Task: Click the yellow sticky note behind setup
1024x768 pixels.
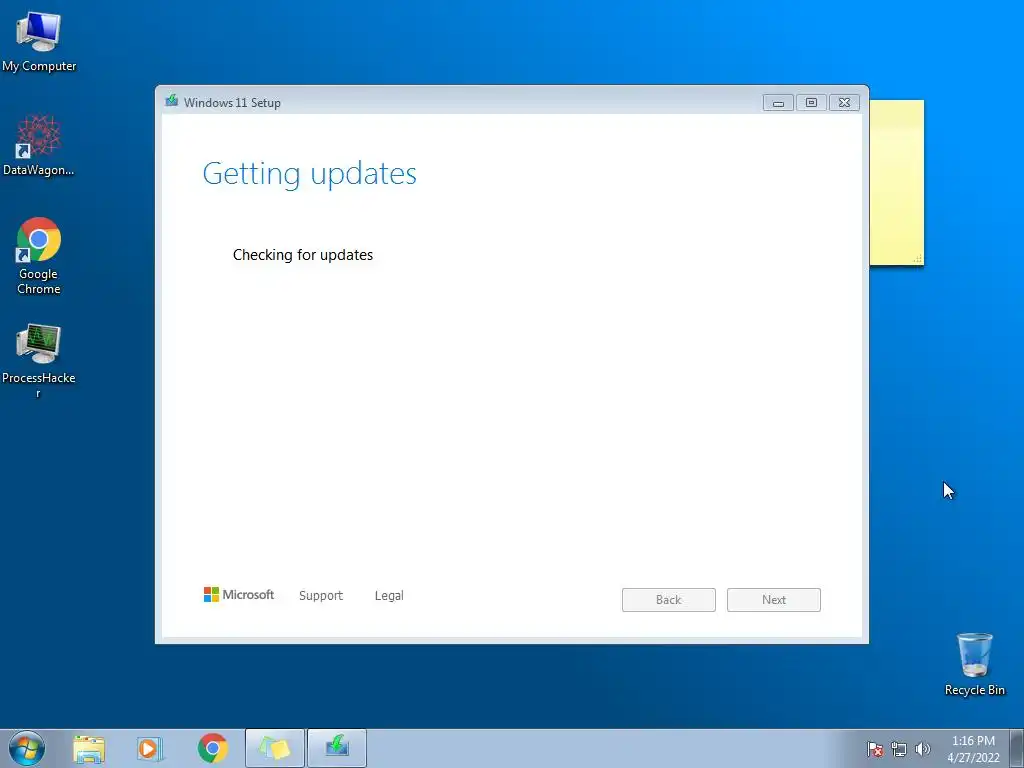Action: (897, 183)
